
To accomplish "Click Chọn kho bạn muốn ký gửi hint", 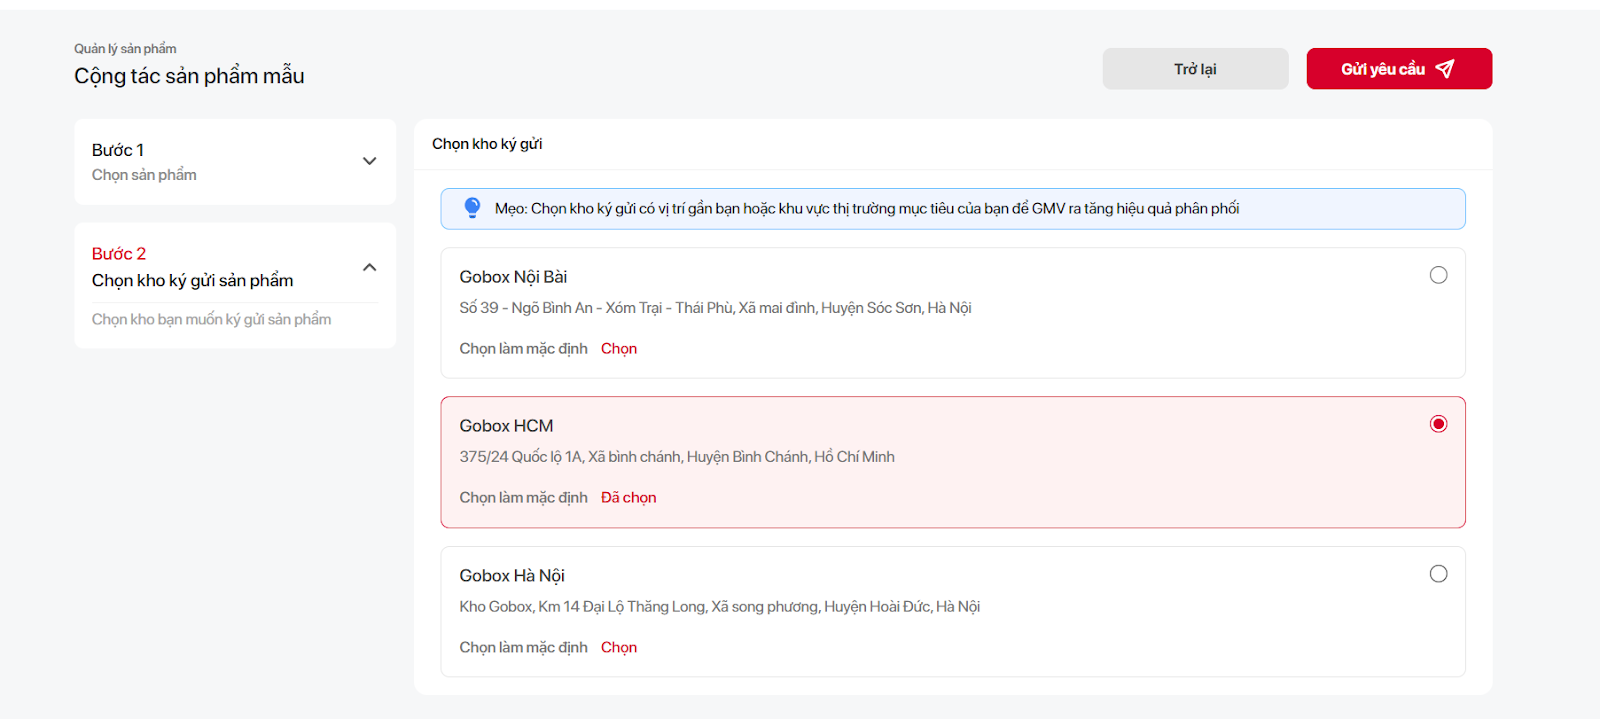I will 211,320.
